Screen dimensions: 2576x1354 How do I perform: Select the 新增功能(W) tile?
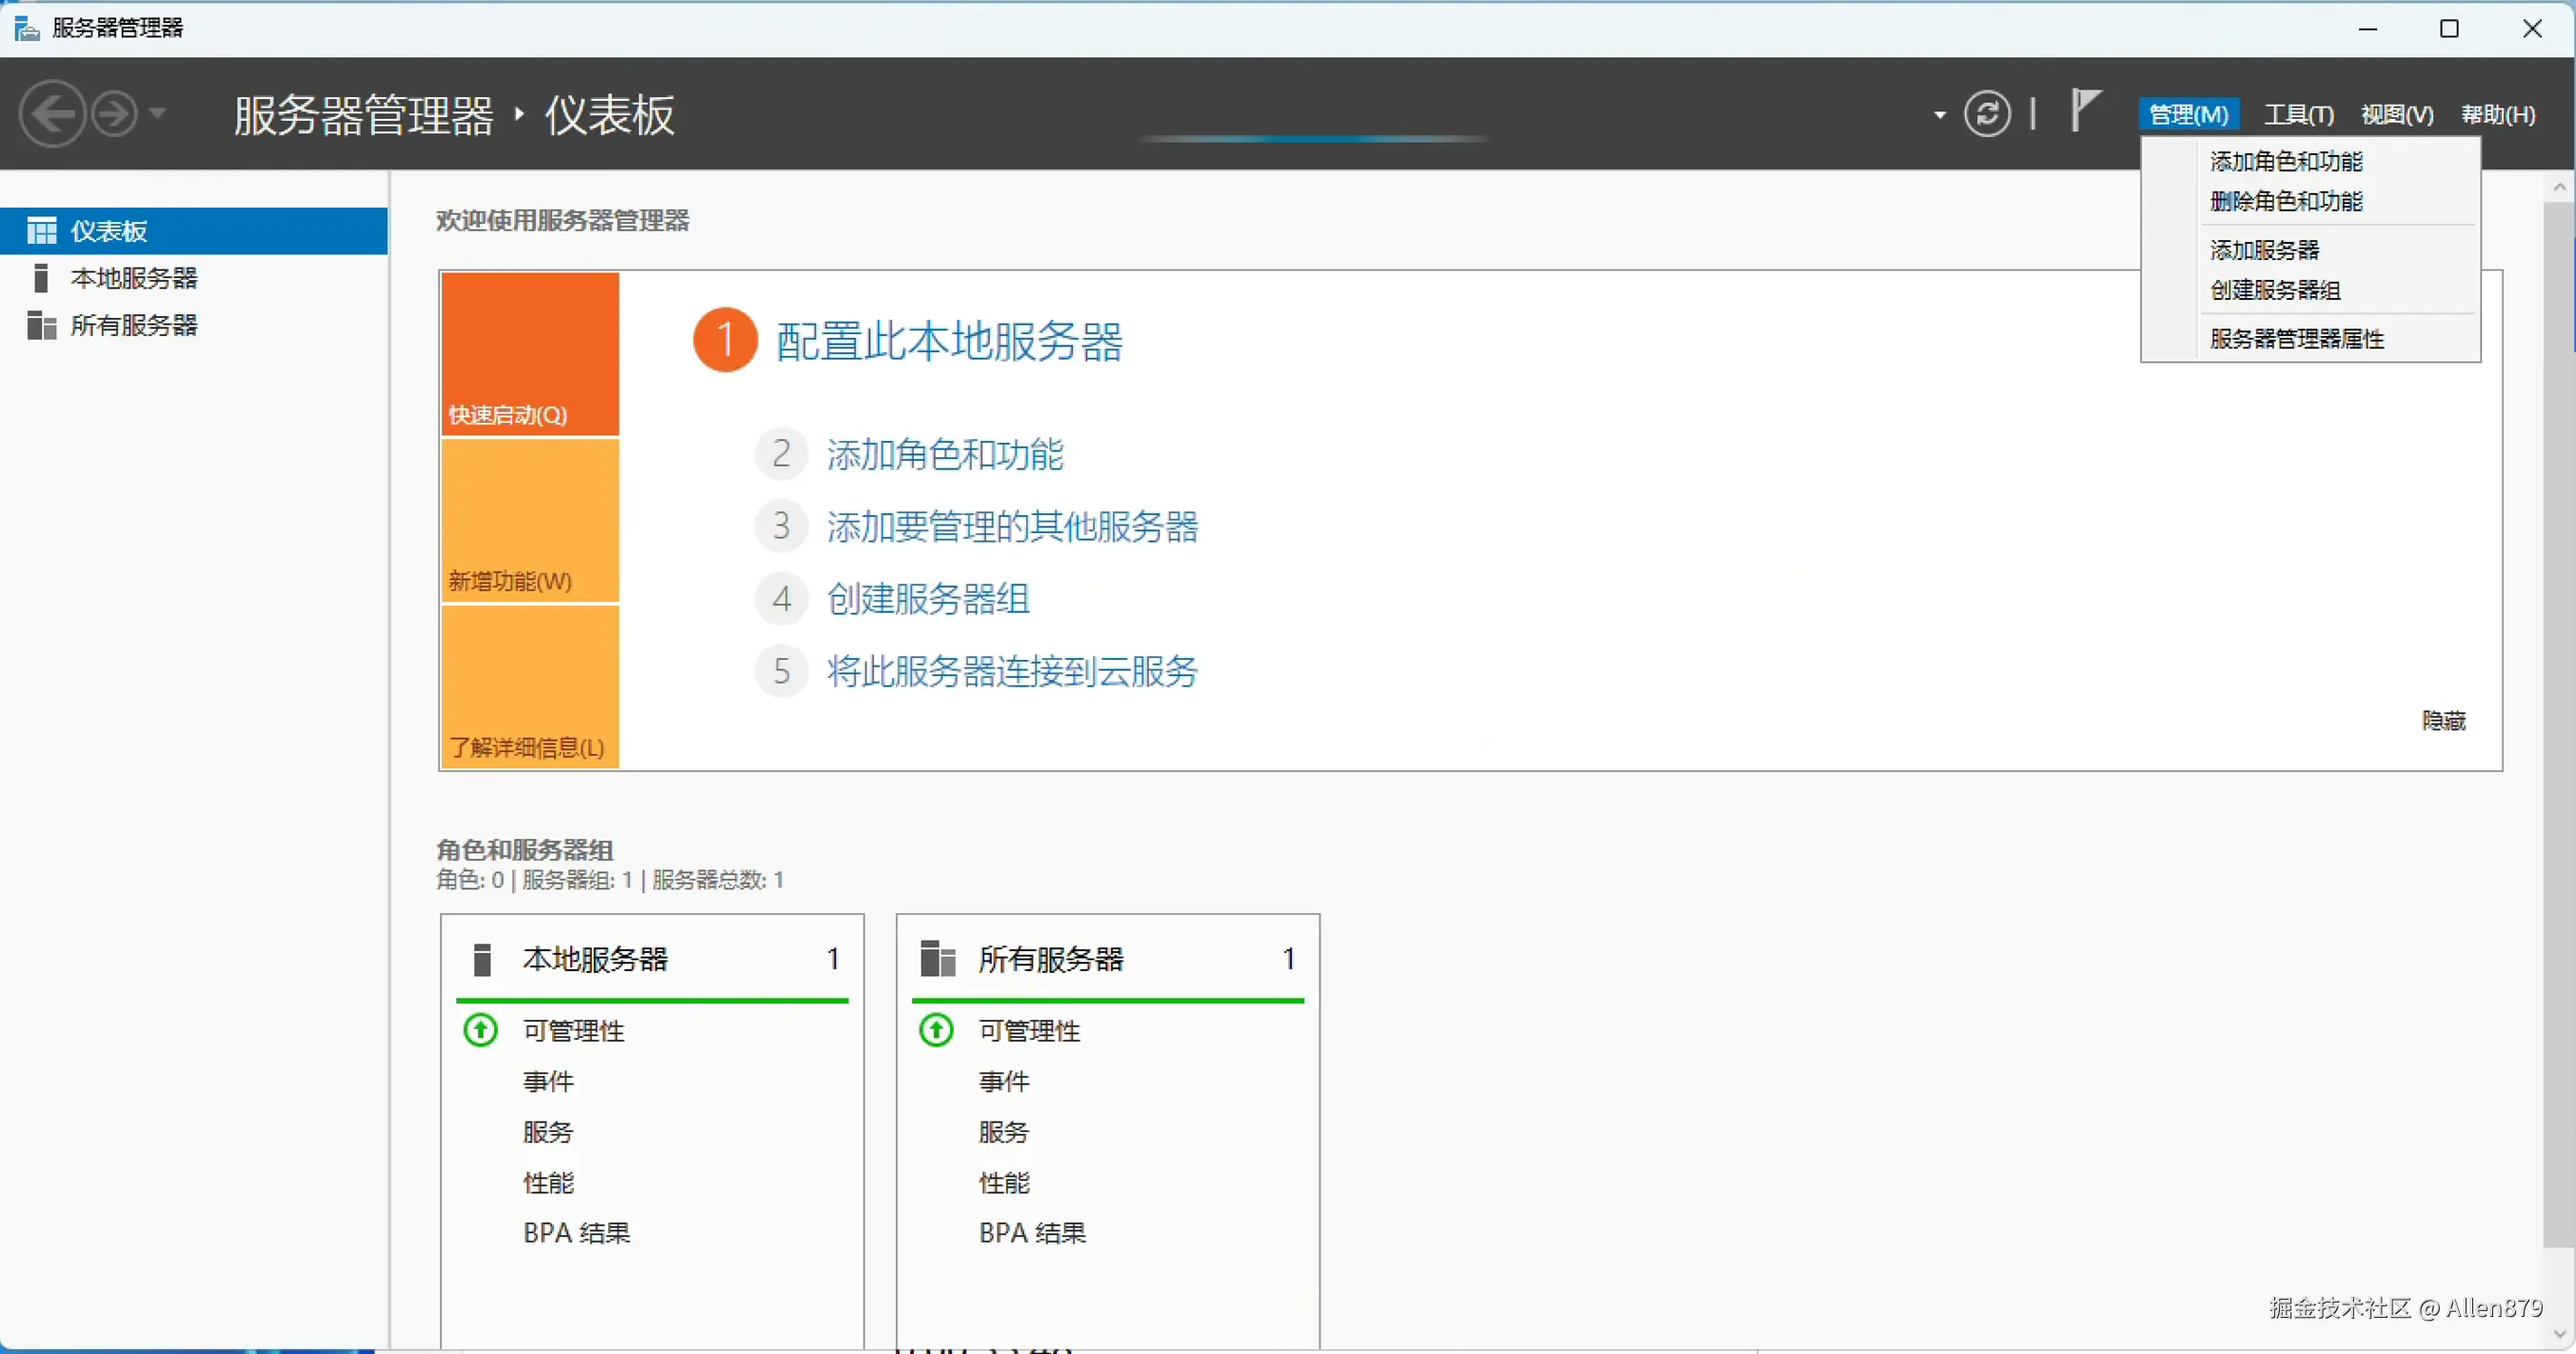pyautogui.click(x=530, y=520)
